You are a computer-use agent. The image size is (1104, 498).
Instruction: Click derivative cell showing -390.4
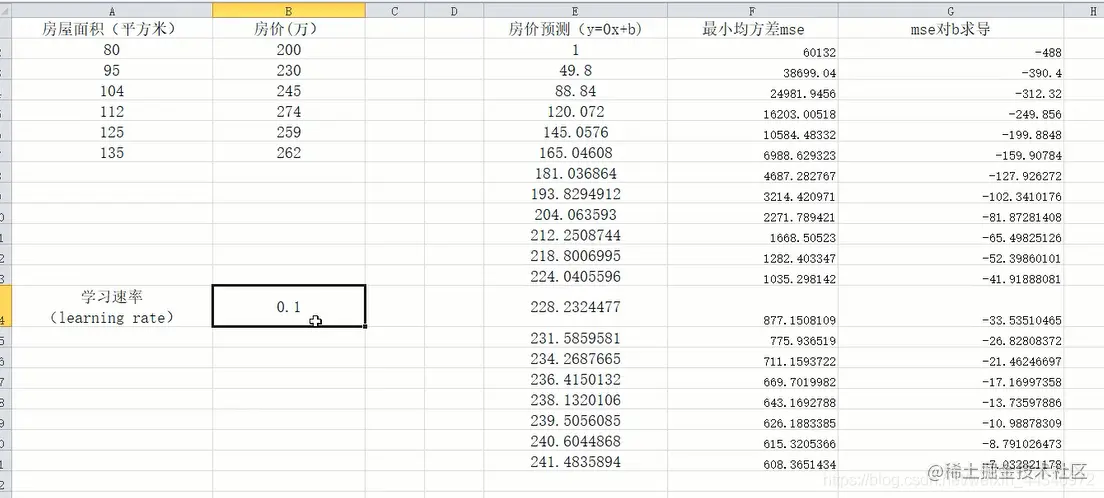[x=951, y=70]
